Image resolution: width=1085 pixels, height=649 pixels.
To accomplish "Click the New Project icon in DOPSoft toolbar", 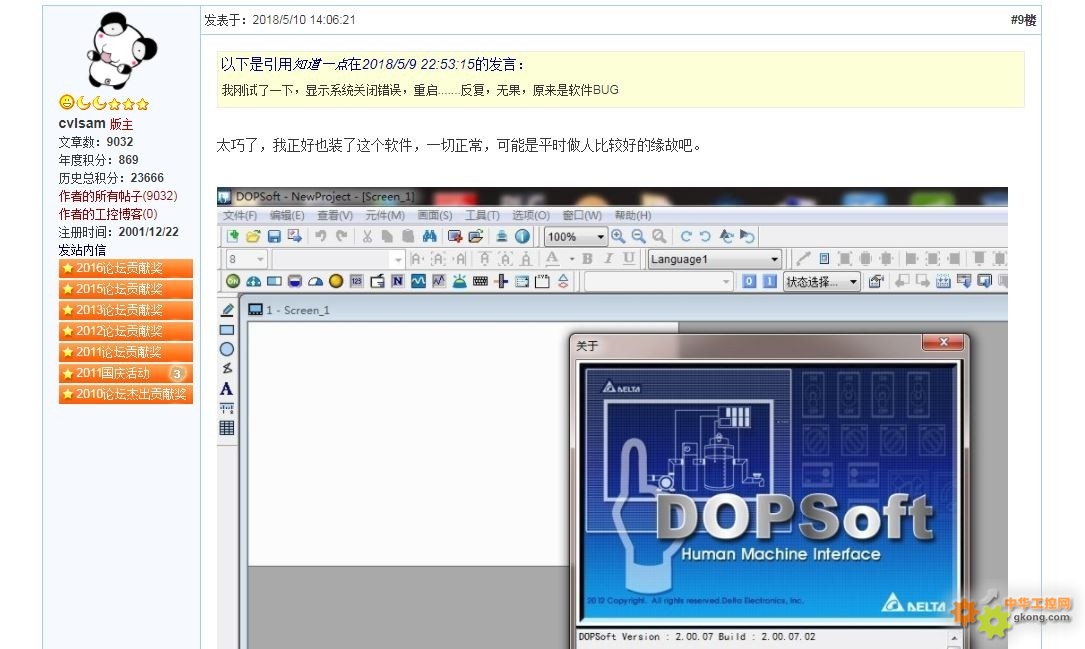I will point(233,237).
